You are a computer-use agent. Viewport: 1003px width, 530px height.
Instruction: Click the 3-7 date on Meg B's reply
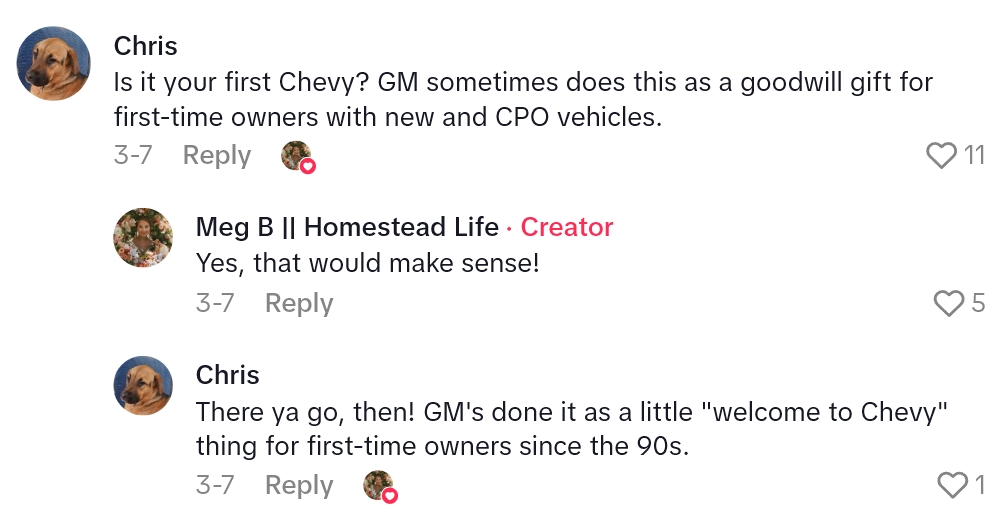[x=215, y=303]
